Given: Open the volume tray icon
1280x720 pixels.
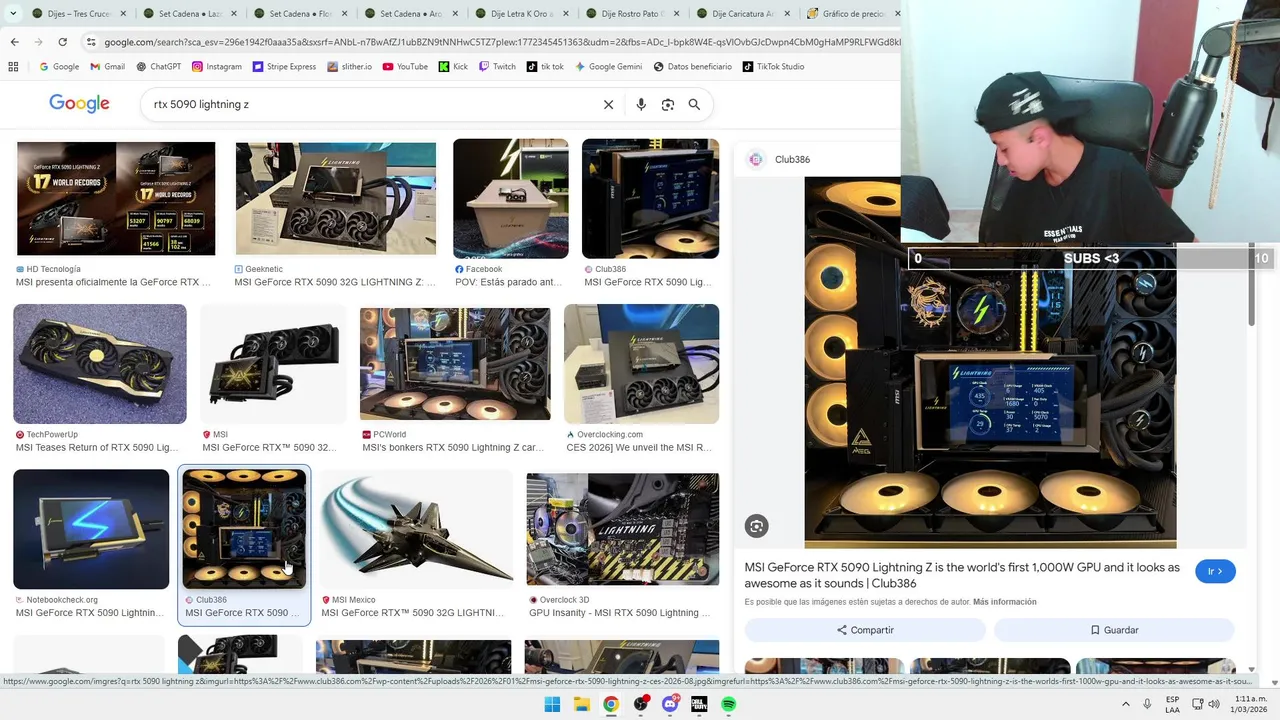Looking at the screenshot, I should (x=1214, y=704).
